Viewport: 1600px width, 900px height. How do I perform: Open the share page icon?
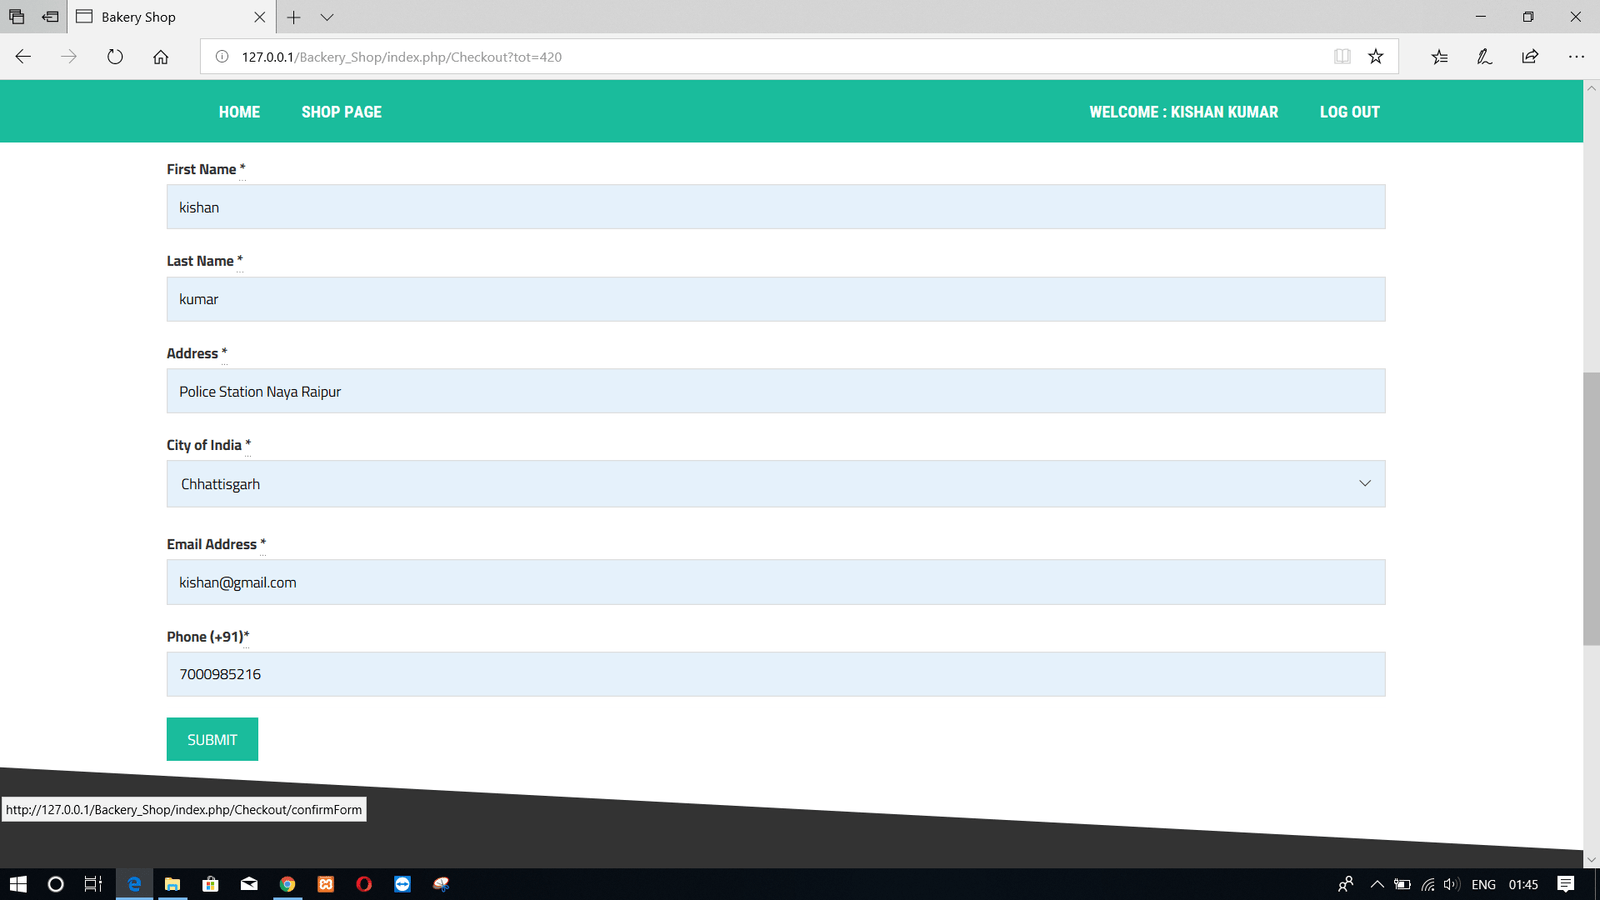(x=1530, y=57)
